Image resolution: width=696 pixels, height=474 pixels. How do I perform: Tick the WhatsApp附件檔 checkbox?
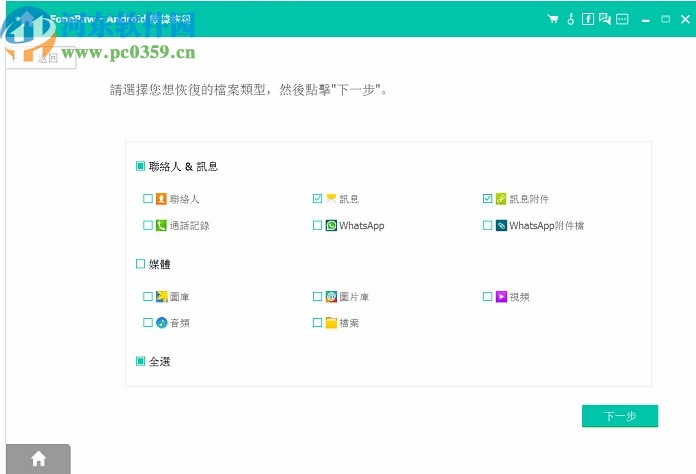[487, 225]
